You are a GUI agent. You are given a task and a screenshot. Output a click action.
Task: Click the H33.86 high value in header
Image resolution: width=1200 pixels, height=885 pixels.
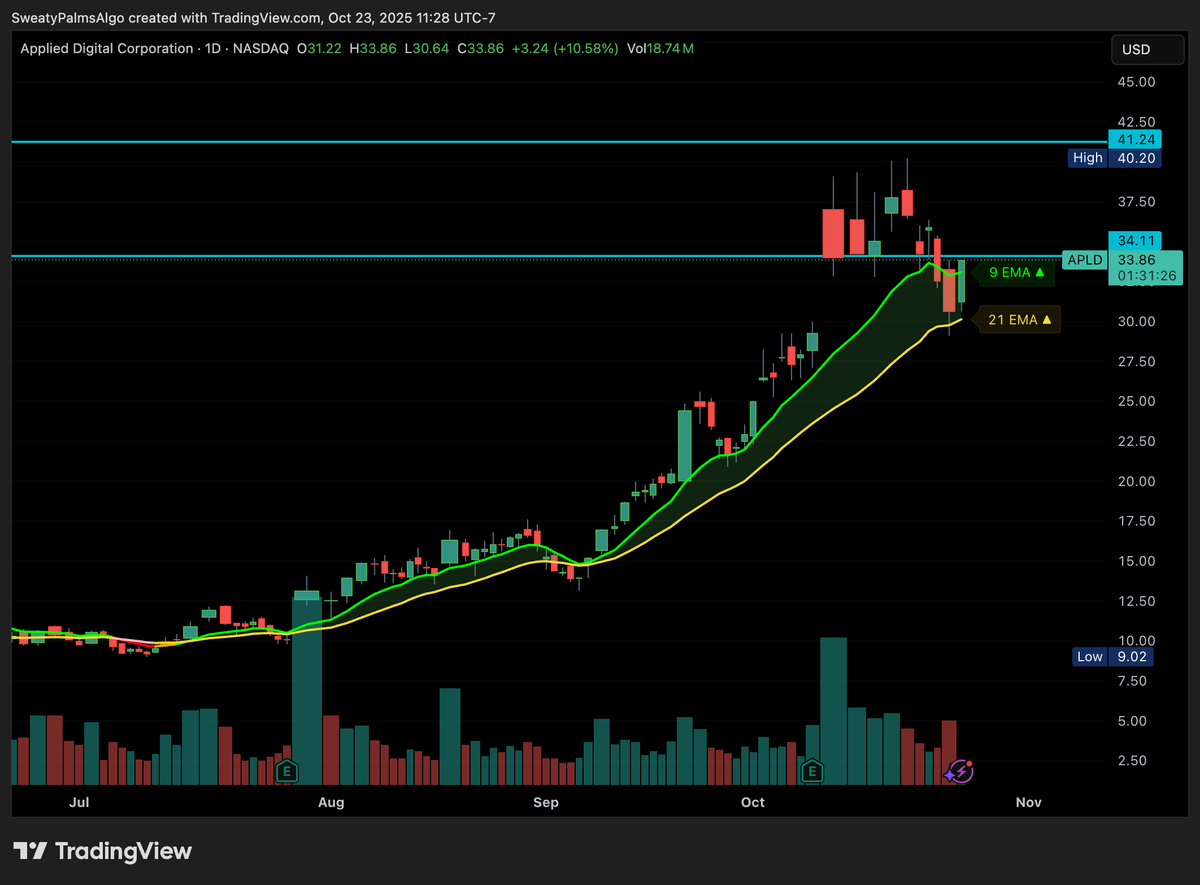pos(372,48)
